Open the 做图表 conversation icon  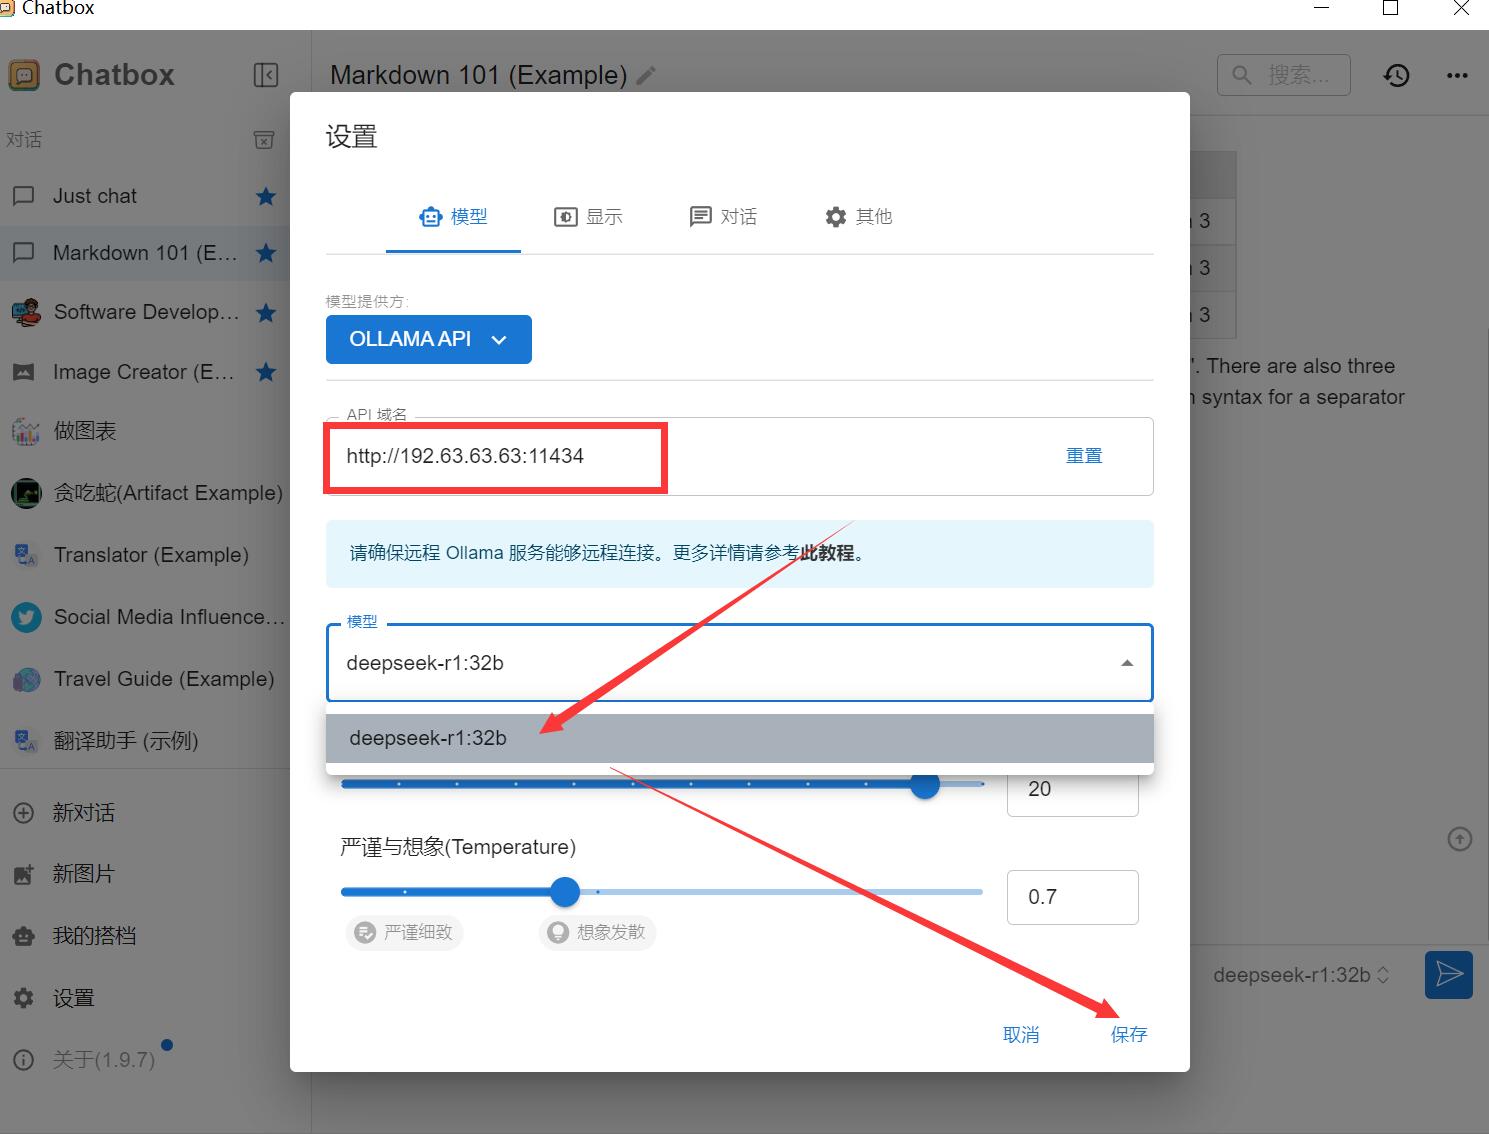25,431
